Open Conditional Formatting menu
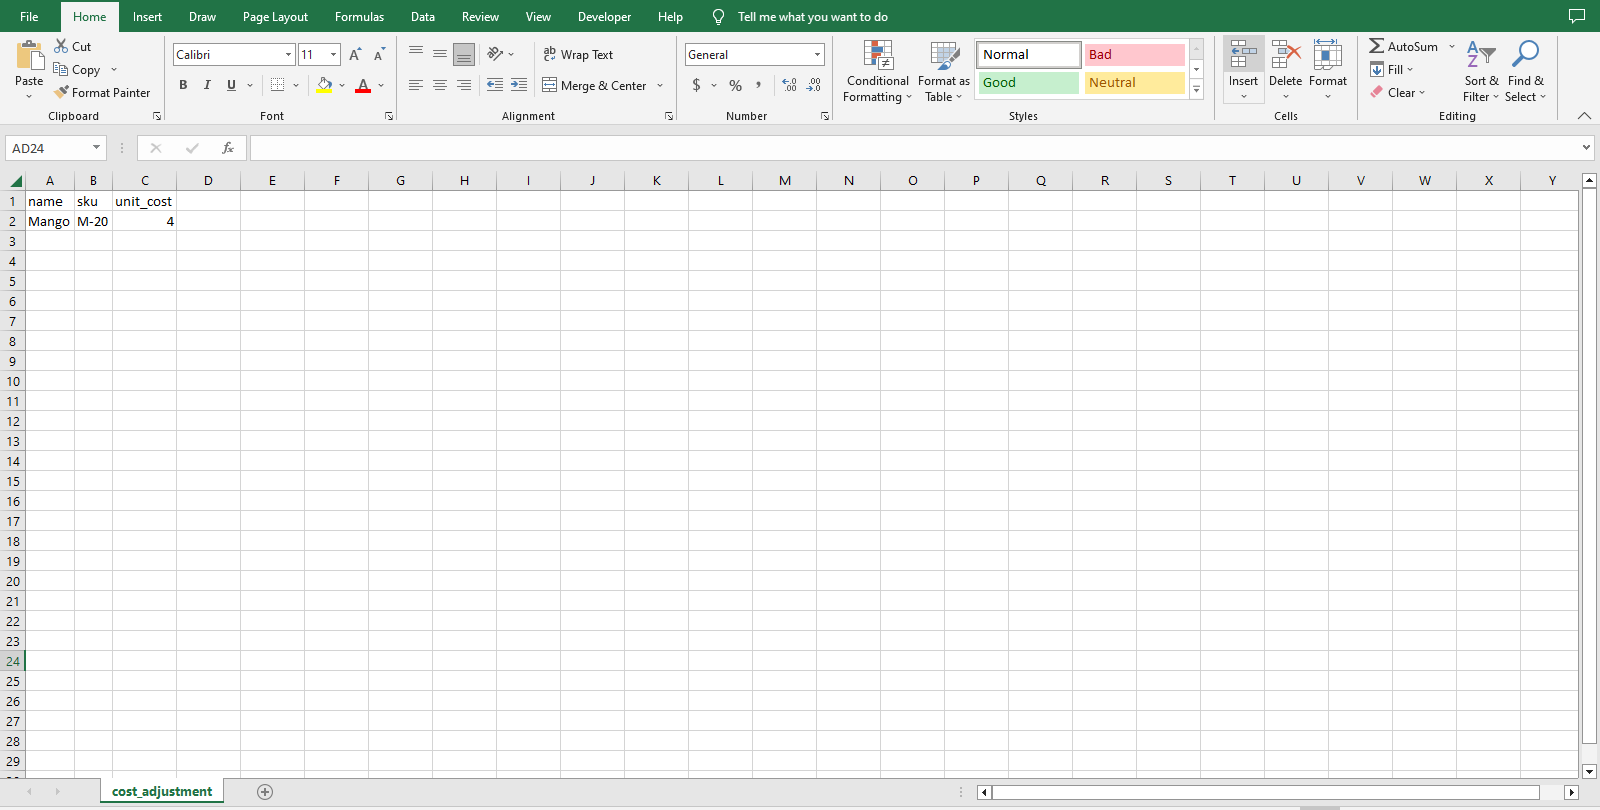This screenshot has height=810, width=1600. 877,72
